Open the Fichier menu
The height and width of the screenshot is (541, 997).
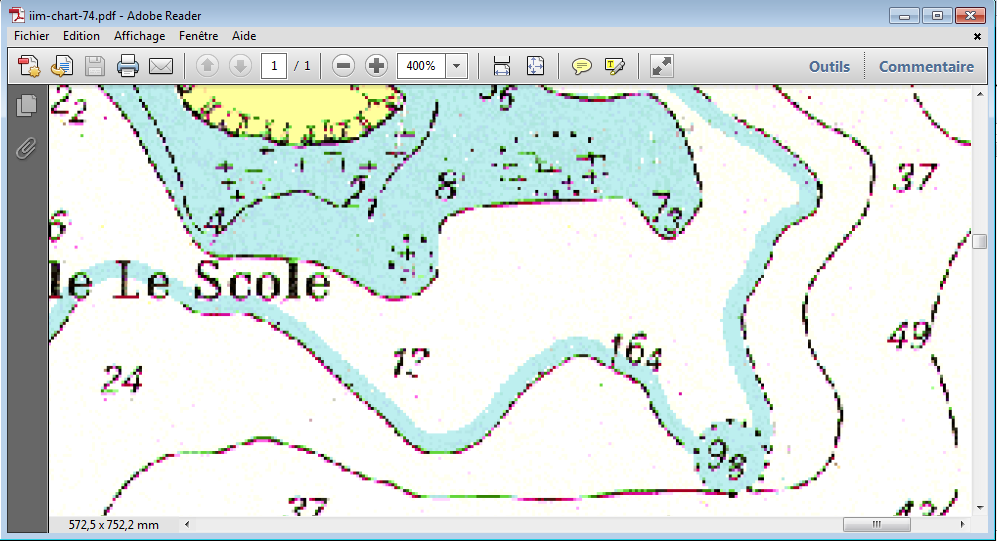pyautogui.click(x=32, y=36)
